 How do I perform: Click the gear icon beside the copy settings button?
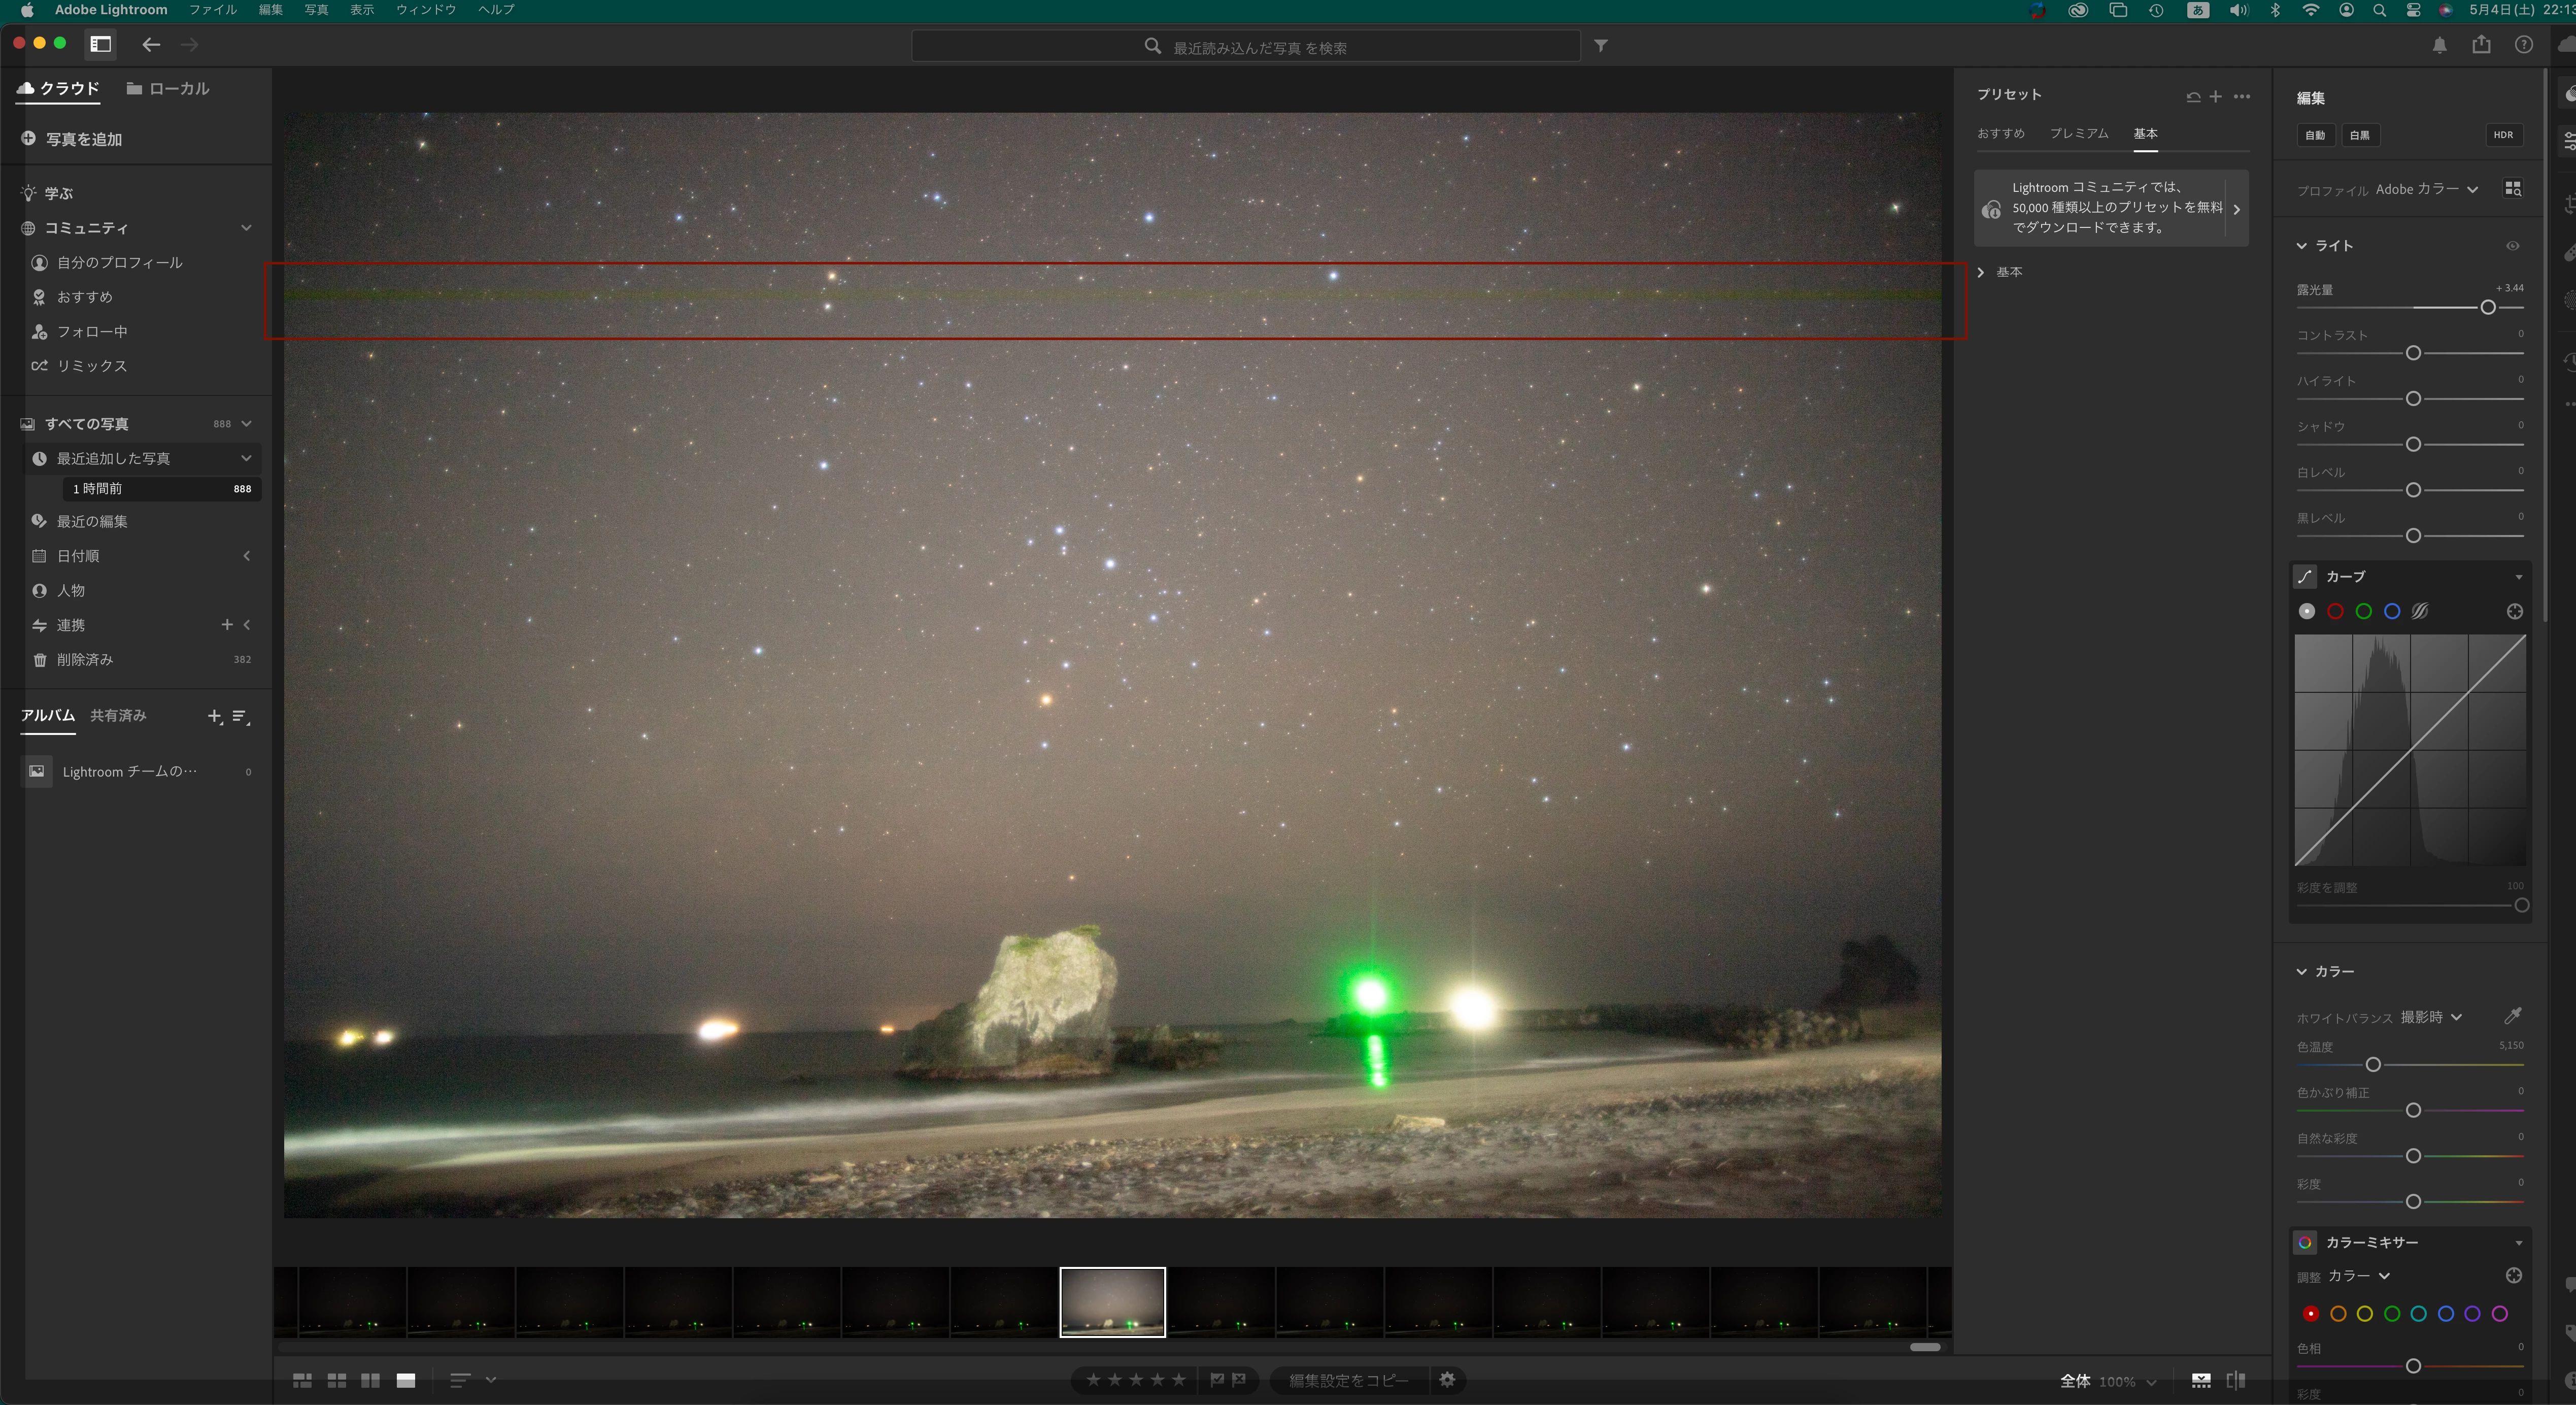(1447, 1380)
